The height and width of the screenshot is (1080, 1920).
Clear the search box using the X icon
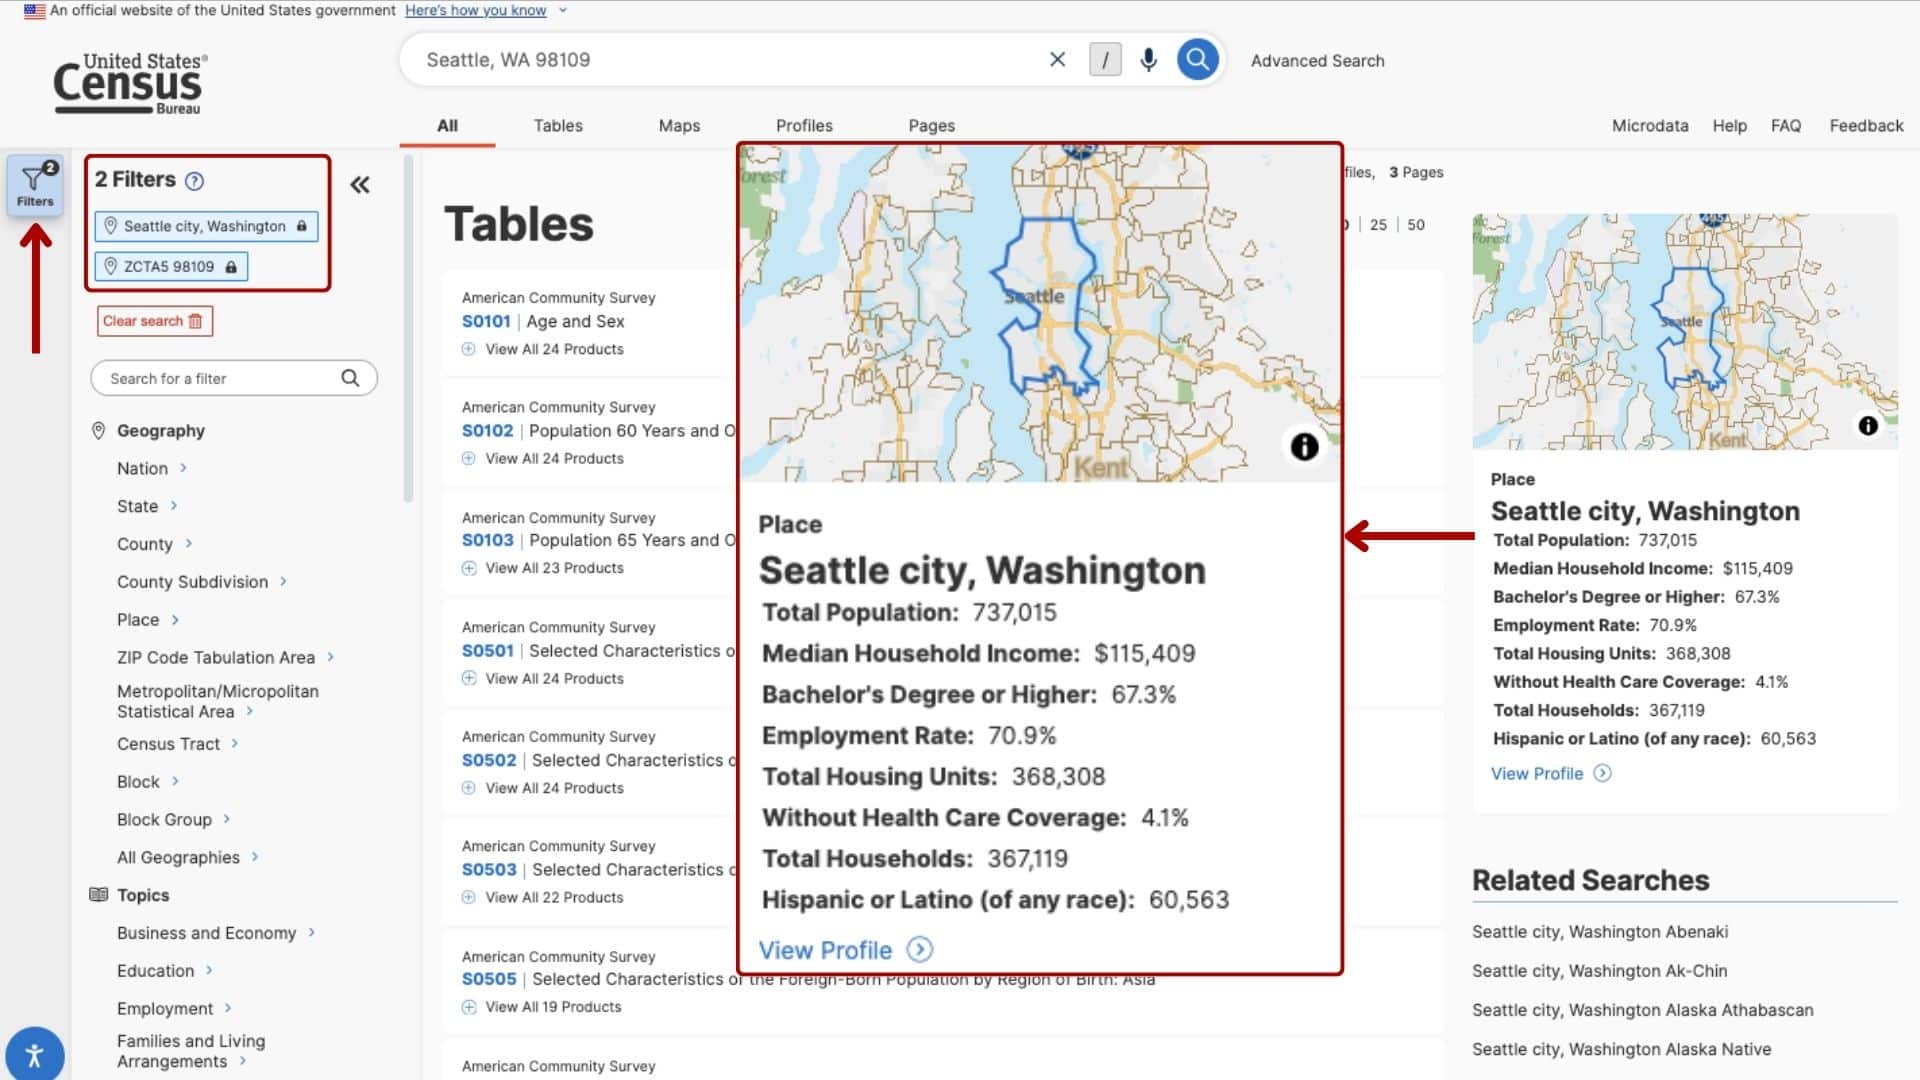[1057, 59]
